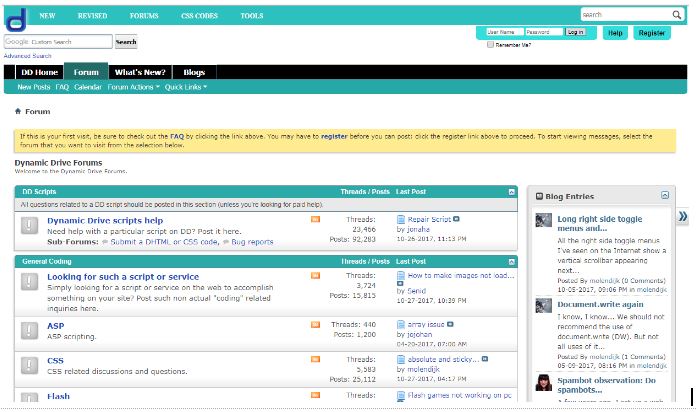The width and height of the screenshot is (696, 412).
Task: Open the TOOLS top menu item
Action: point(252,16)
